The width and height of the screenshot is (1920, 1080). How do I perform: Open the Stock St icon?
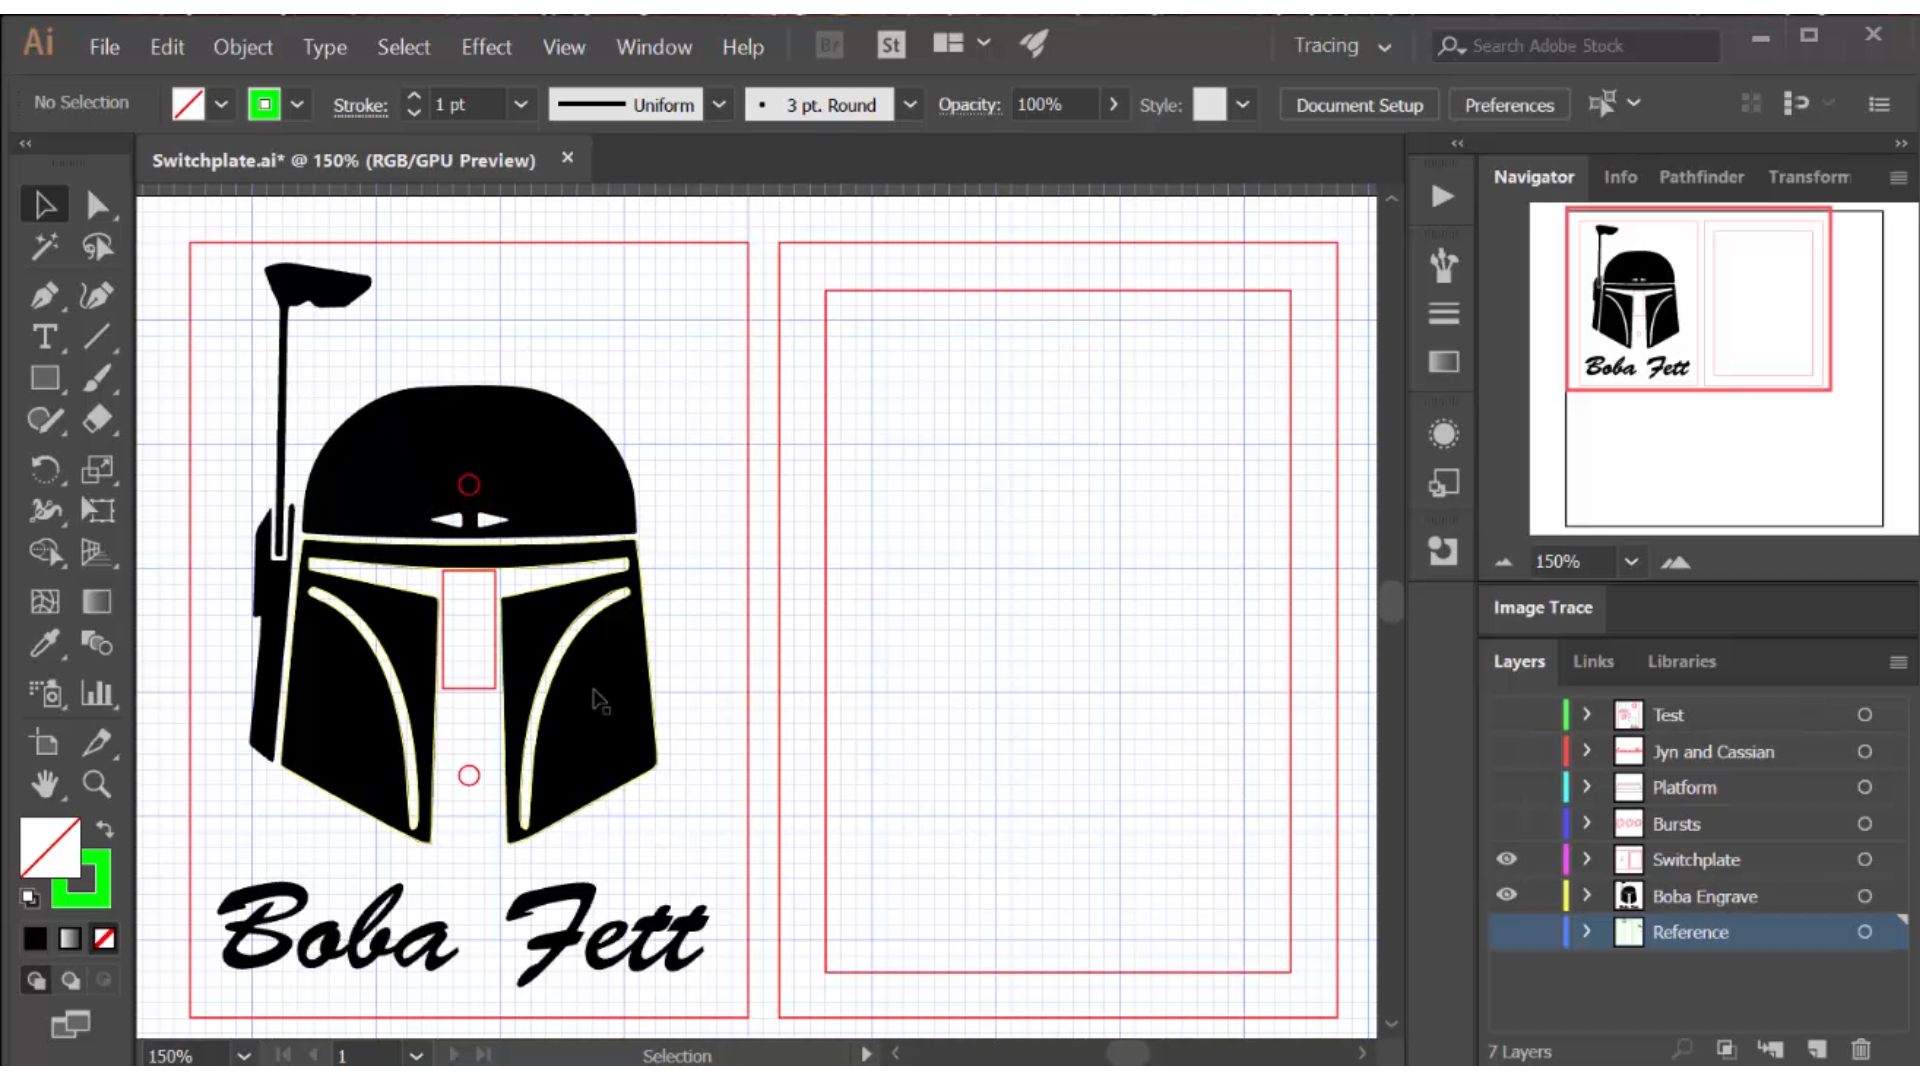pos(890,45)
